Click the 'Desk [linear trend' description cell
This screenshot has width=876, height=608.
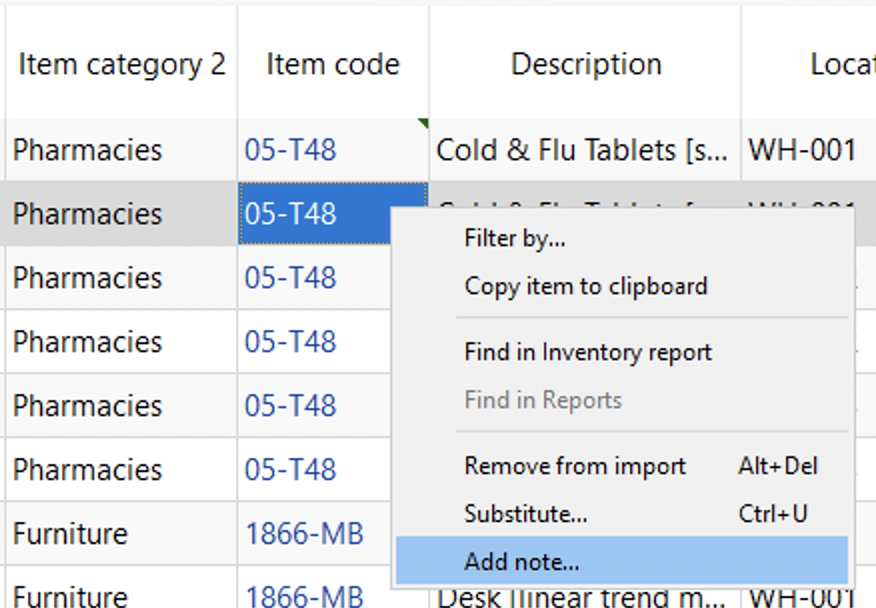pyautogui.click(x=582, y=598)
